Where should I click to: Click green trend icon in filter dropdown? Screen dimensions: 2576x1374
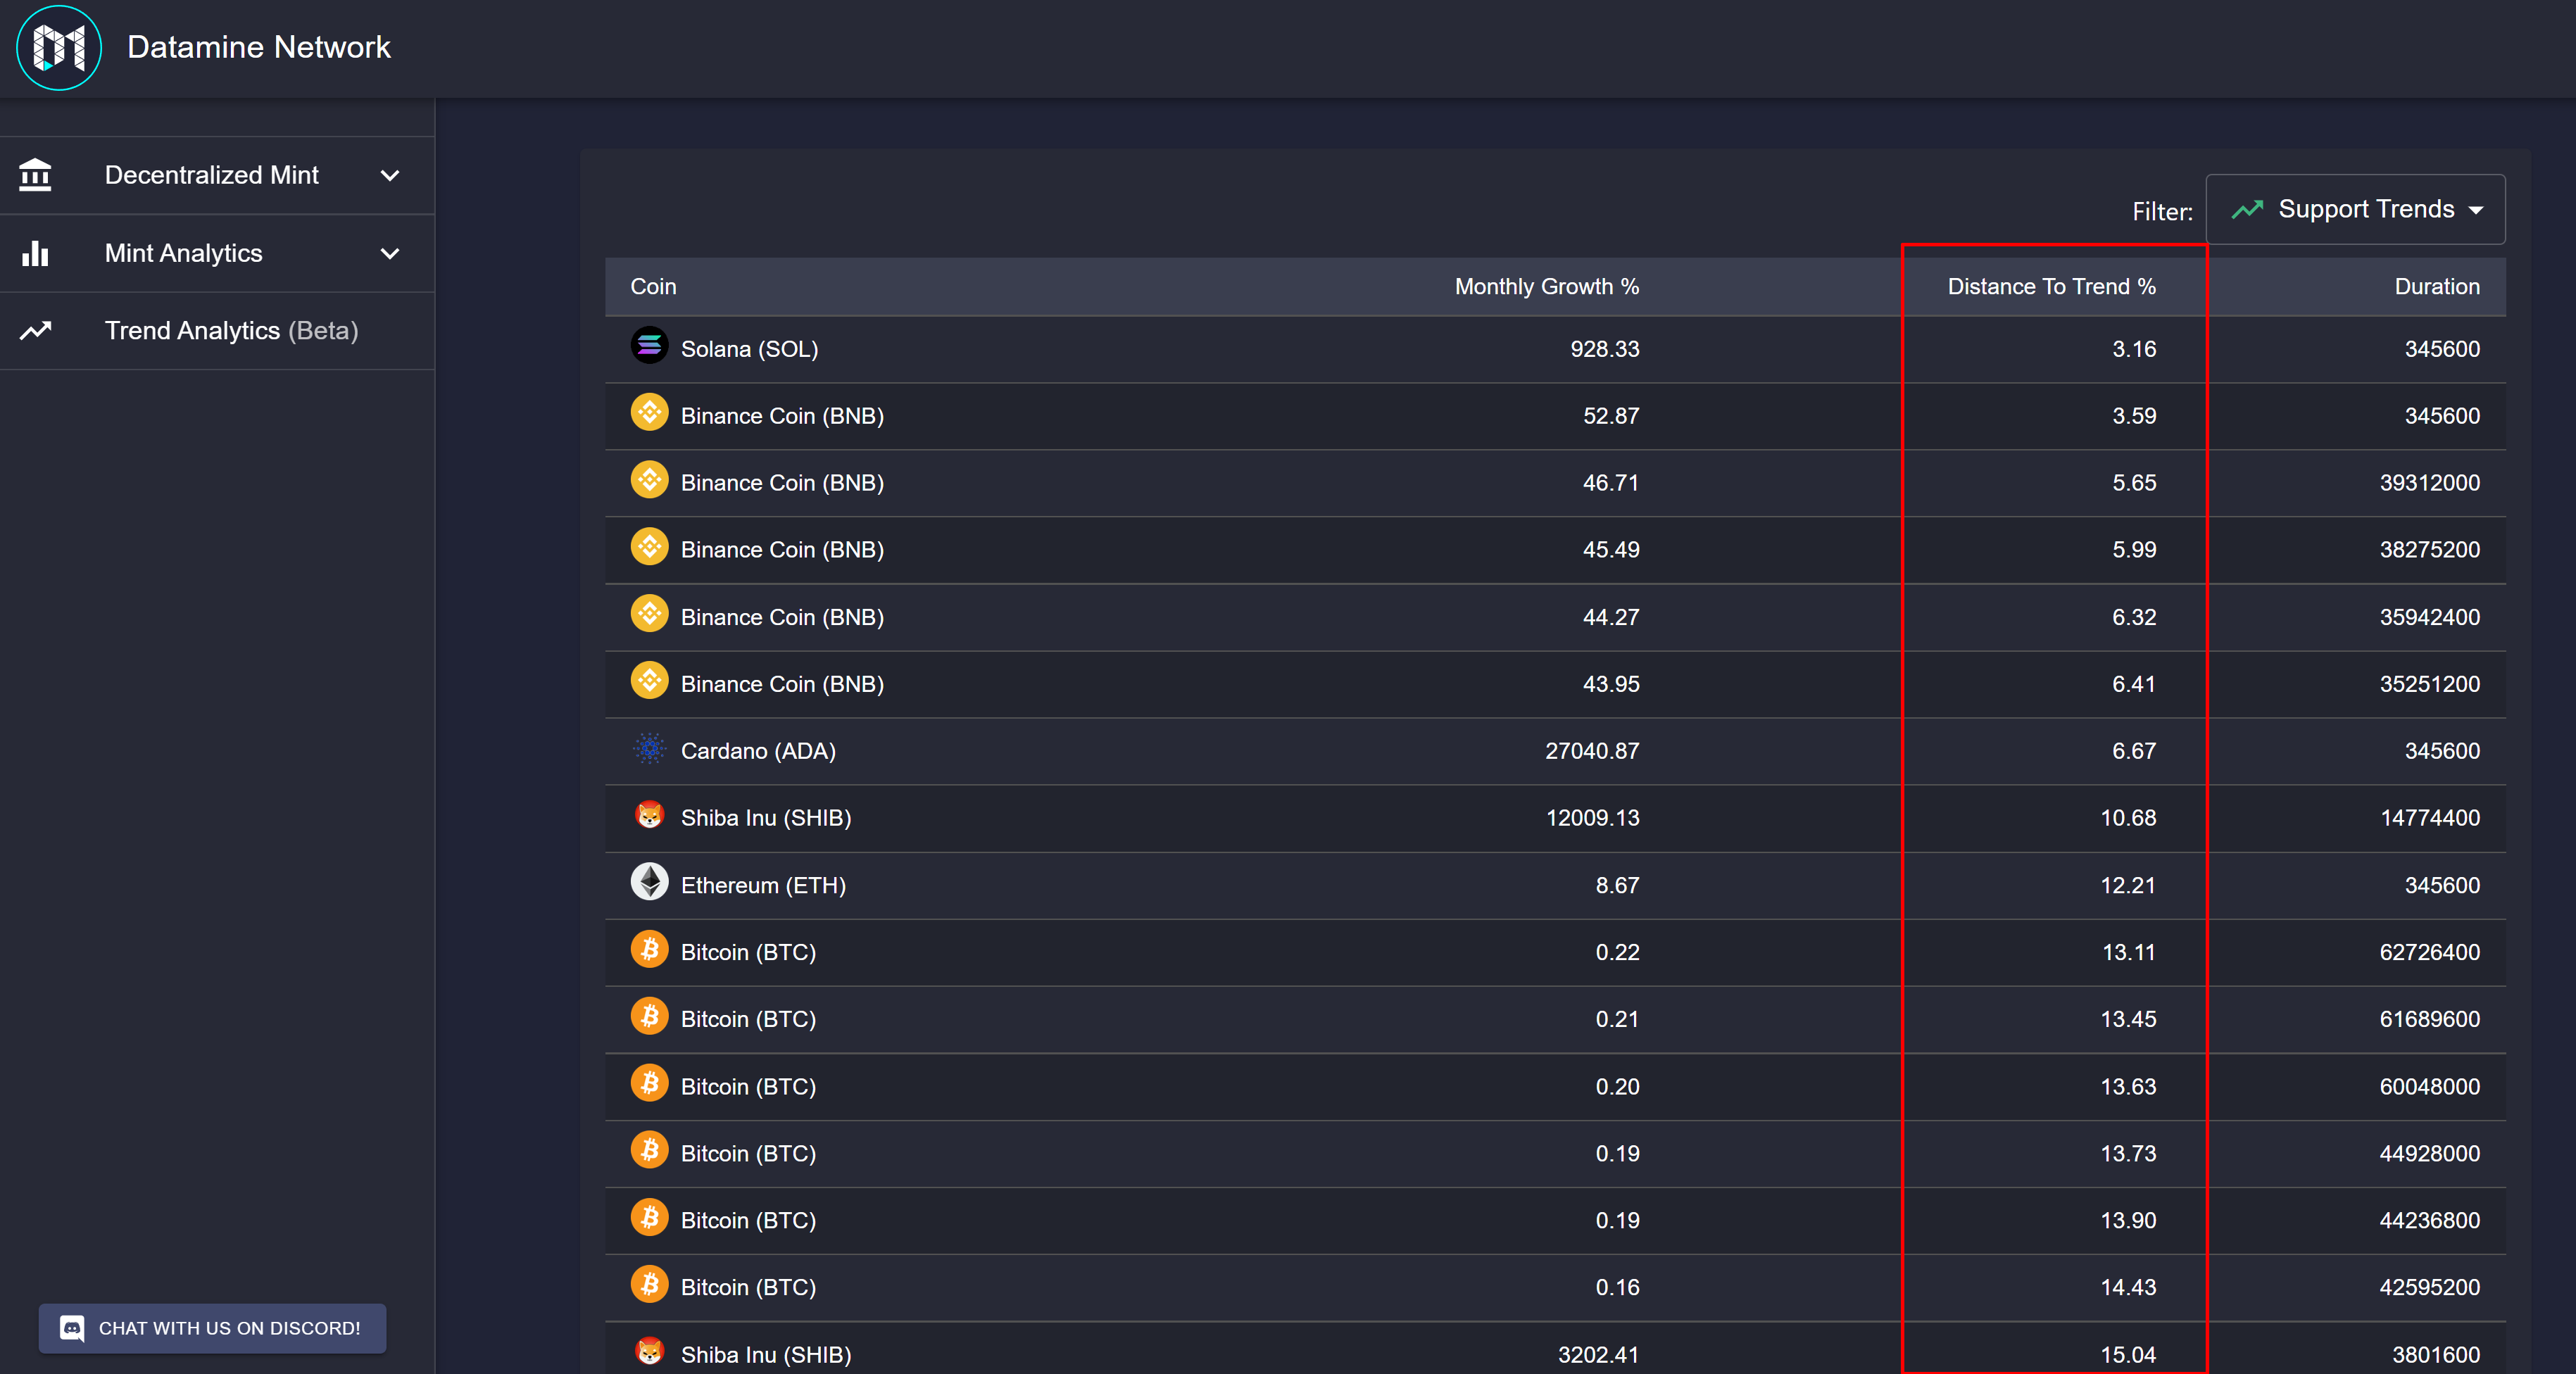pos(2247,209)
